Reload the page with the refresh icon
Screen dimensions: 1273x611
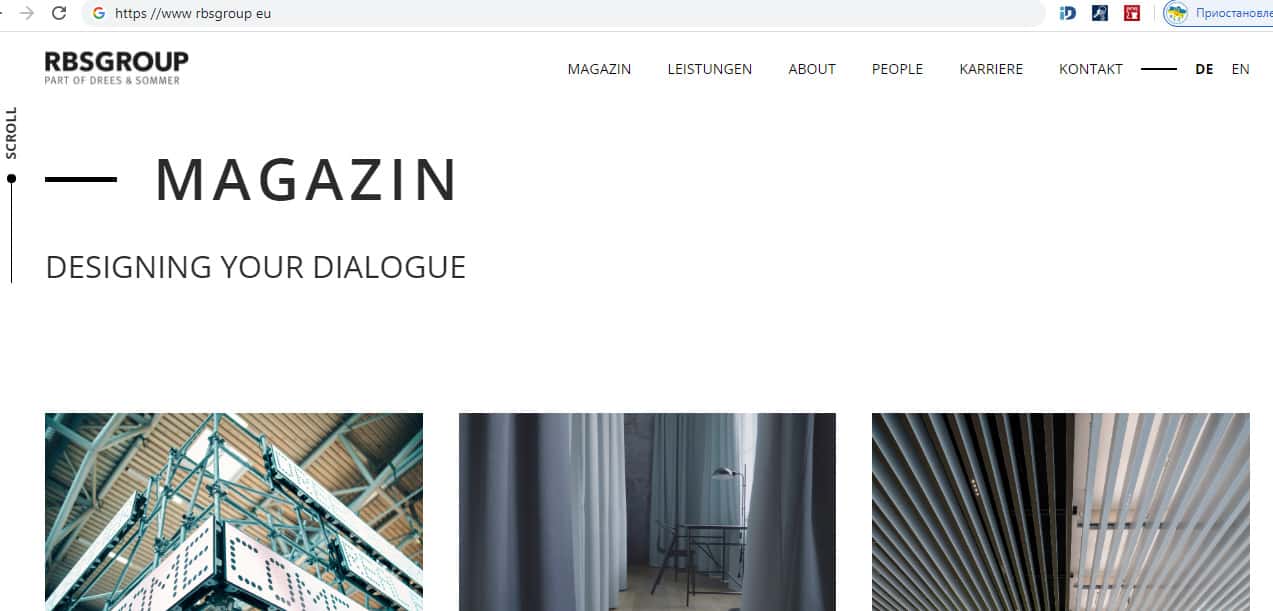pyautogui.click(x=59, y=13)
